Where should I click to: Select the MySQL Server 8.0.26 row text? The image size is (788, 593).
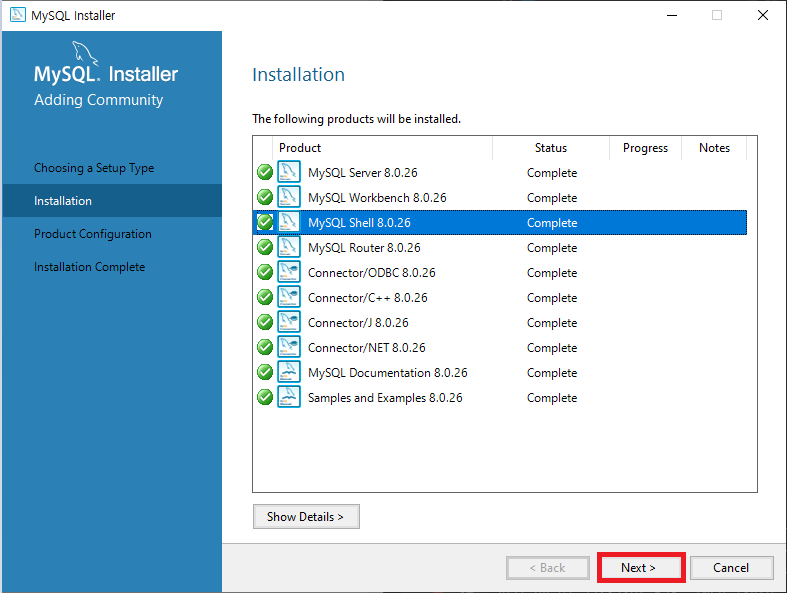[x=363, y=173]
